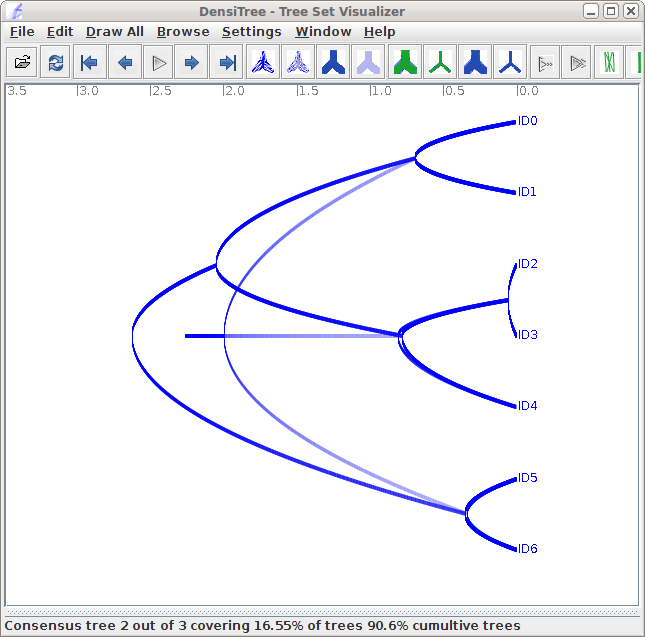The image size is (645, 637).
Task: Jump to last tree with end arrow
Action: 227,63
